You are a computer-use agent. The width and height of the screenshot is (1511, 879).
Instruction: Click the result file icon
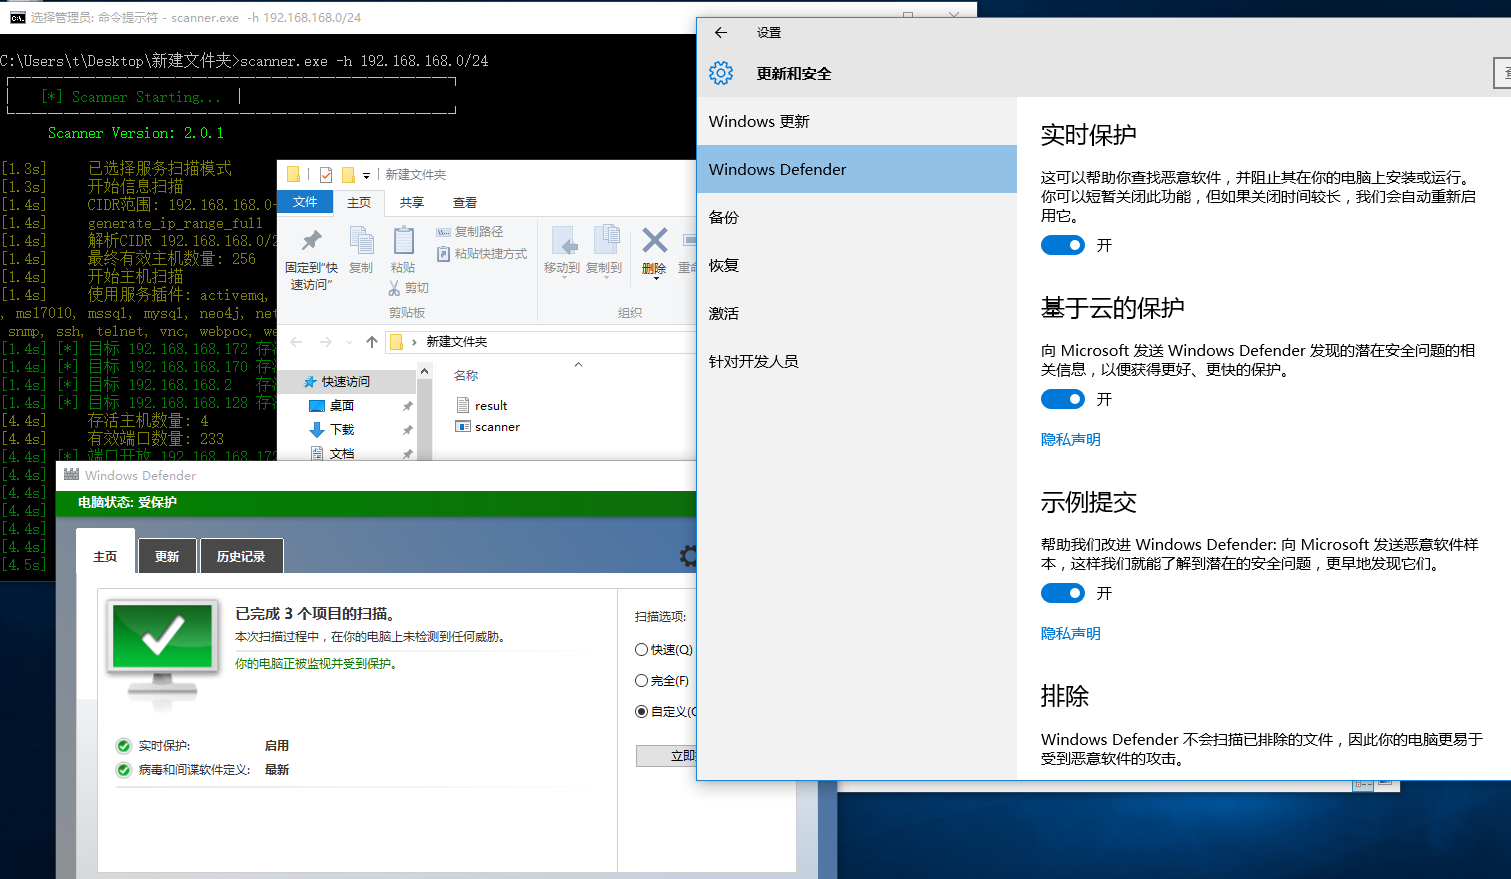pyautogui.click(x=463, y=405)
